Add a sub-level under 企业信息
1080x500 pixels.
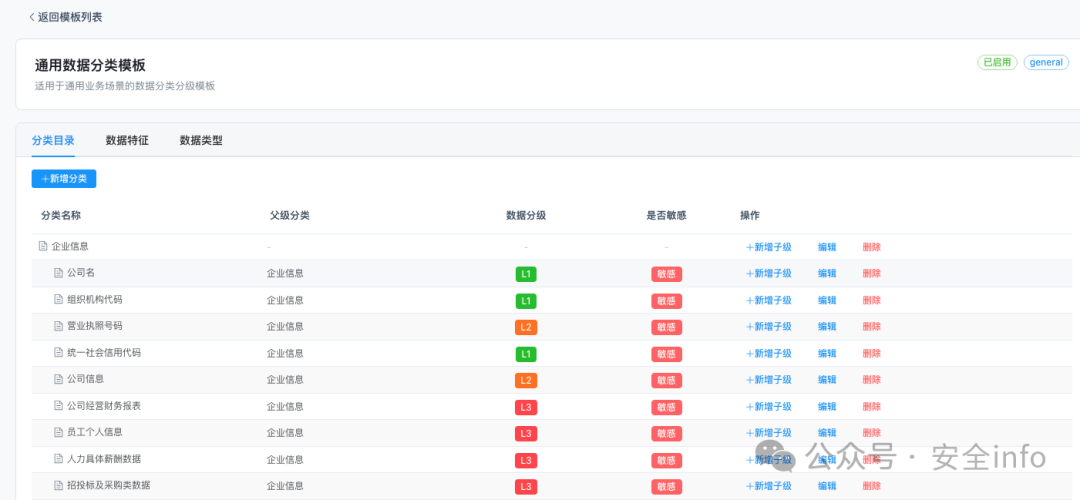(x=769, y=247)
